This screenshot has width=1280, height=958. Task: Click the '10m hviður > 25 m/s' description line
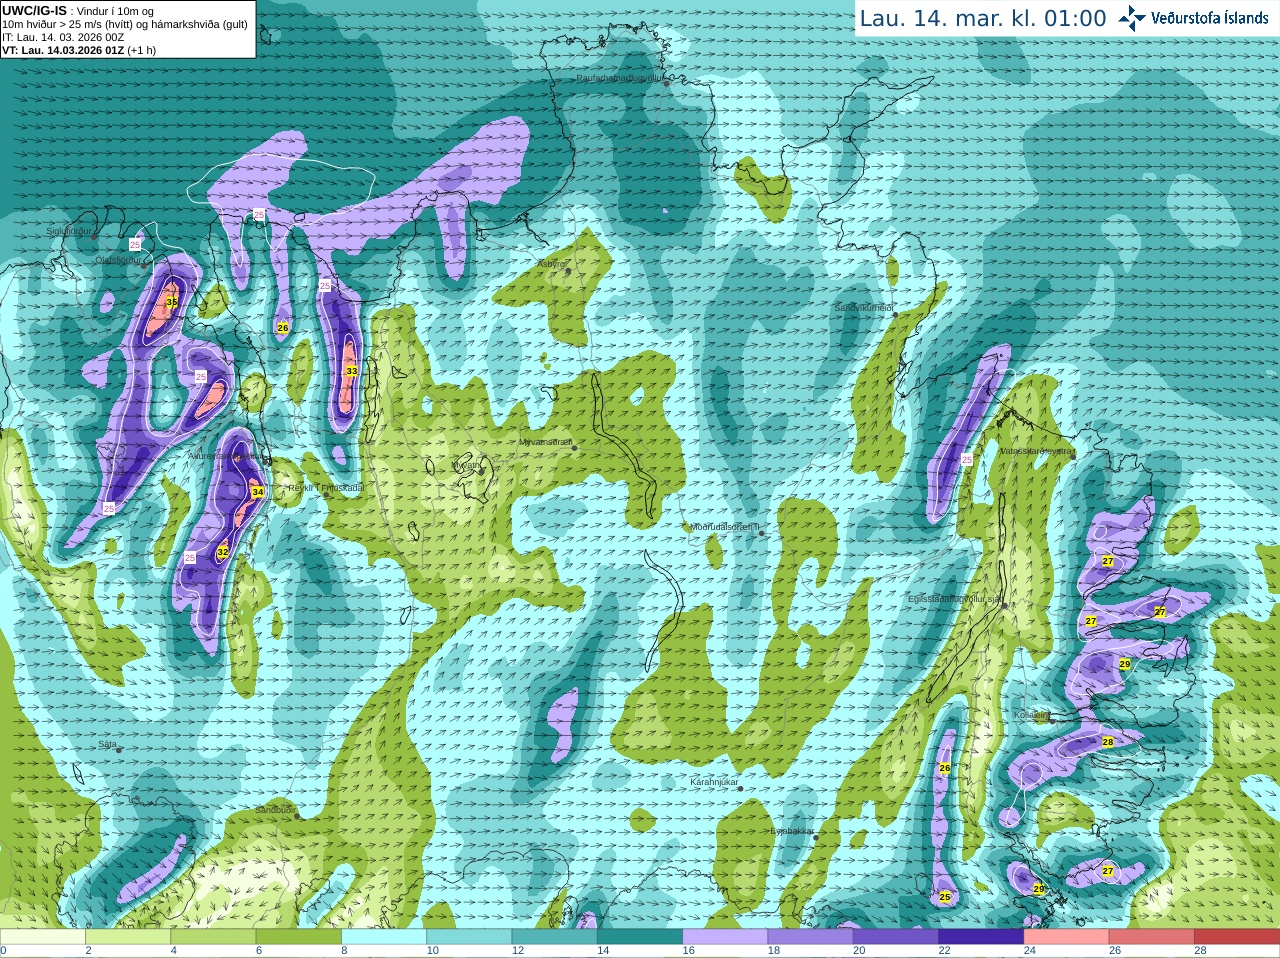(125, 24)
